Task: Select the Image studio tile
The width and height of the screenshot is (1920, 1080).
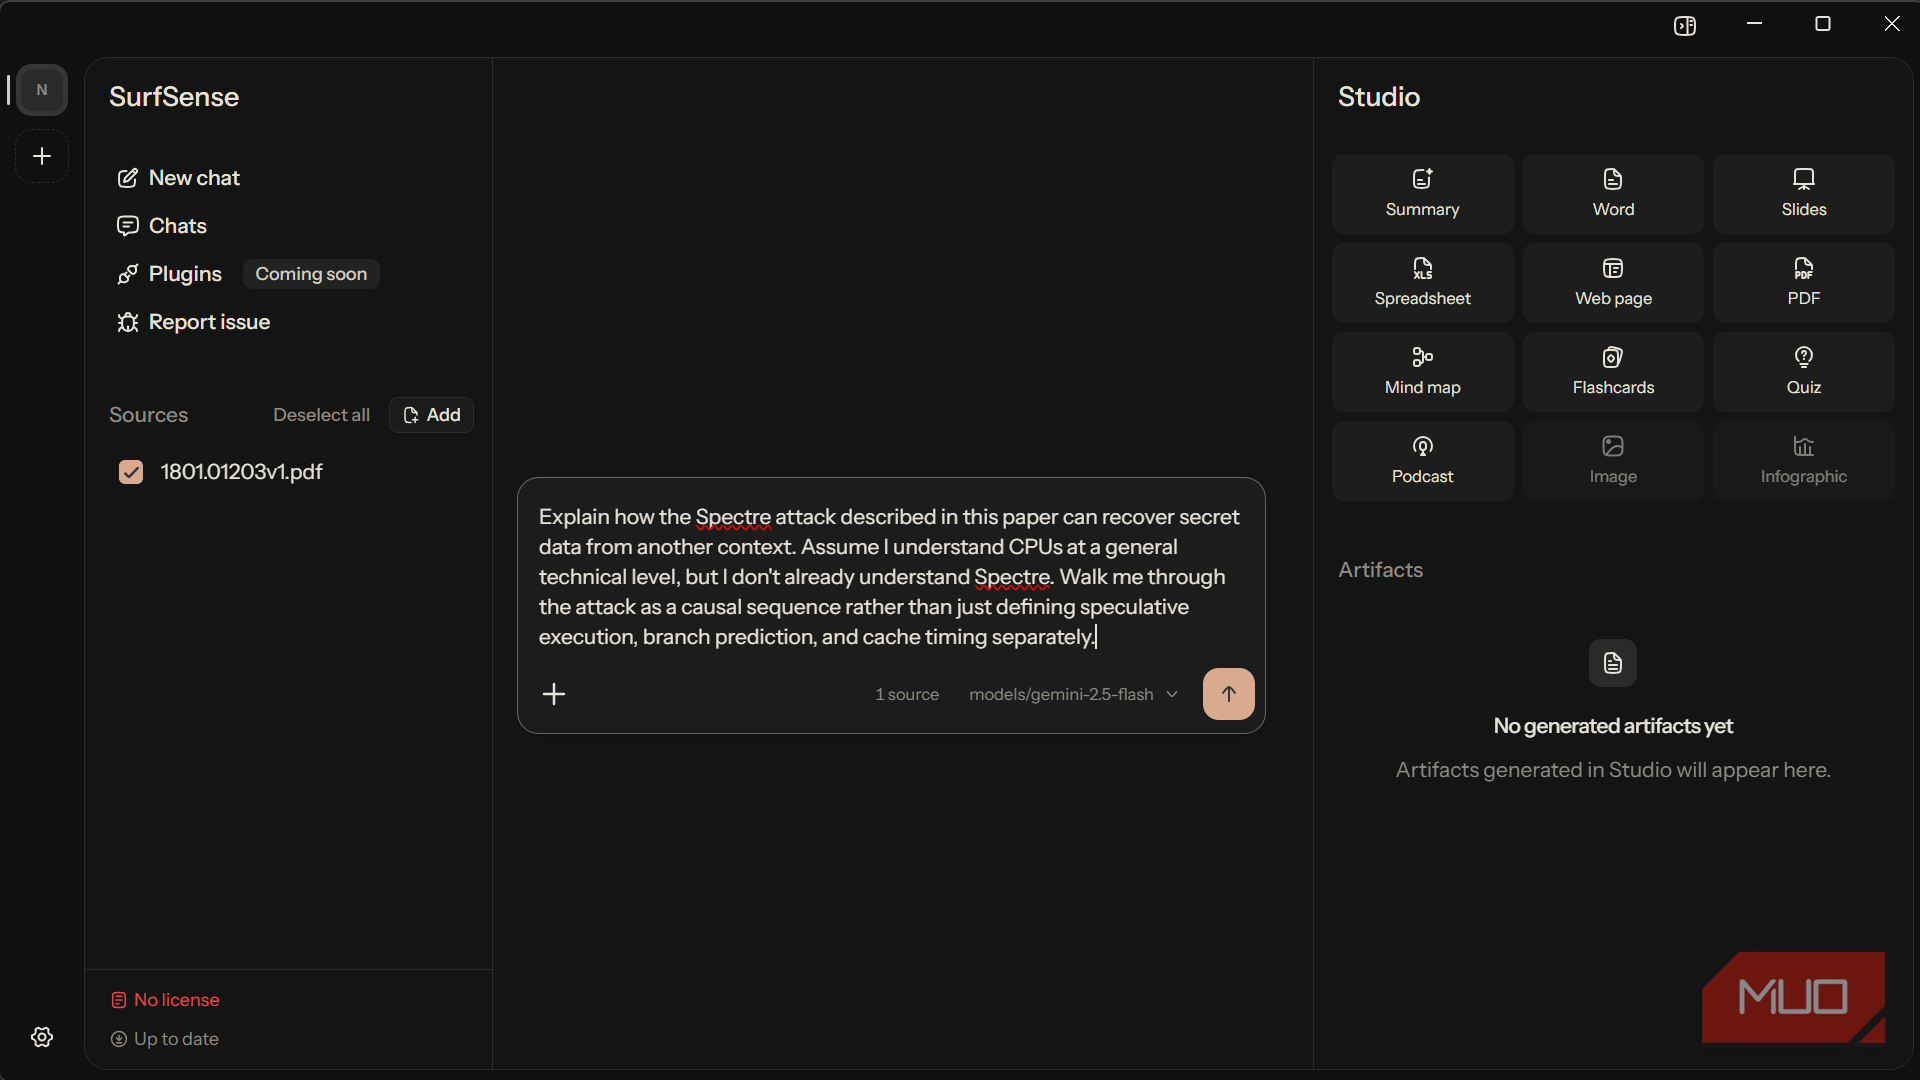Action: (1613, 461)
